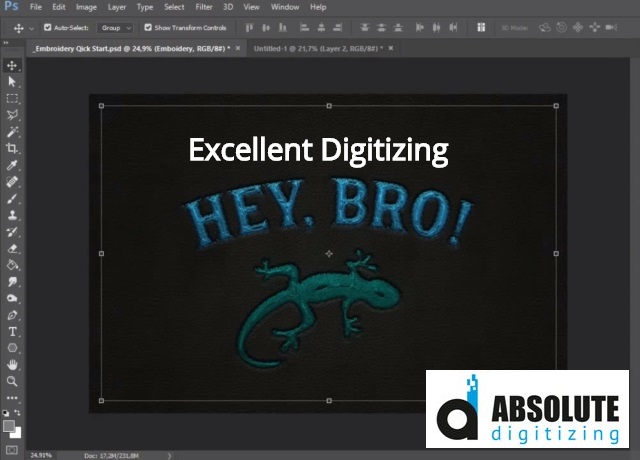The height and width of the screenshot is (460, 640).
Task: Click the 24.91% zoom level field
Action: (41, 454)
